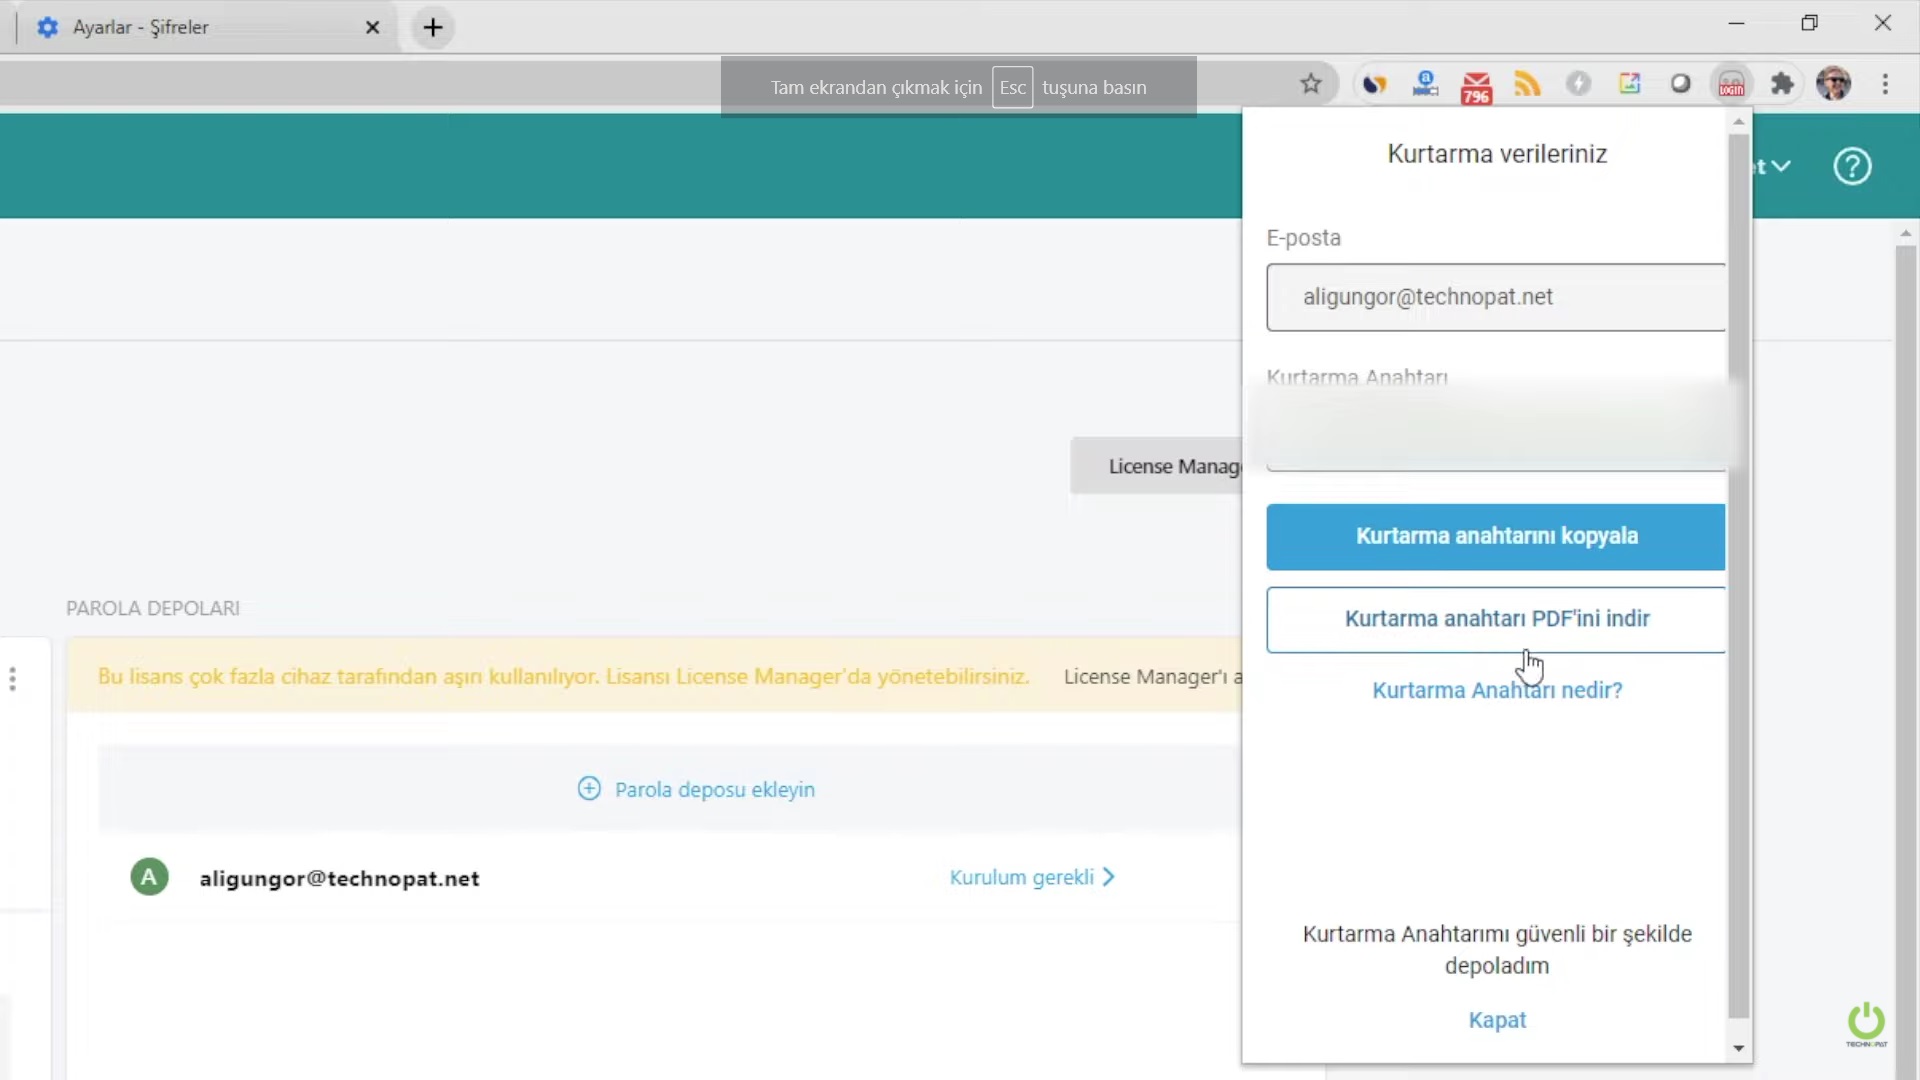Open a new browser tab
Viewport: 1920px width, 1080px height.
tap(433, 27)
